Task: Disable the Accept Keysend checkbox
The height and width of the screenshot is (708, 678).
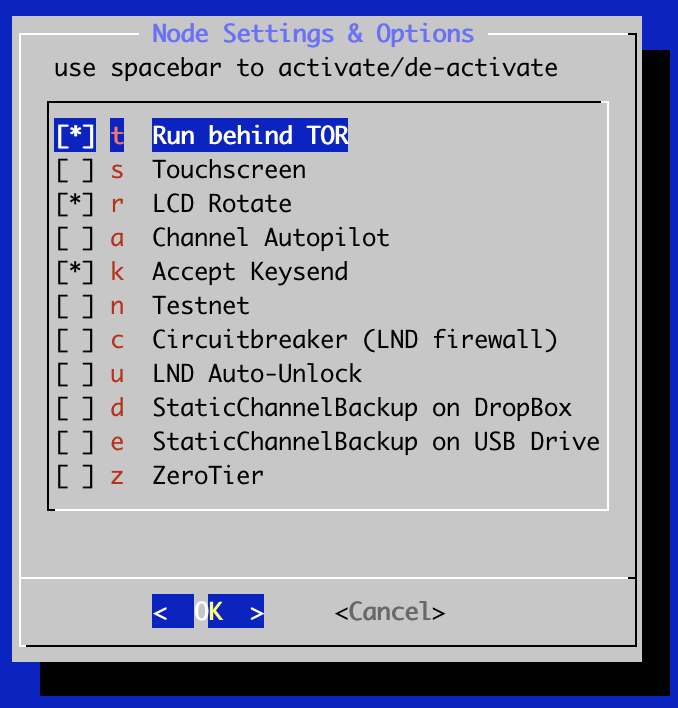Action: click(x=75, y=272)
